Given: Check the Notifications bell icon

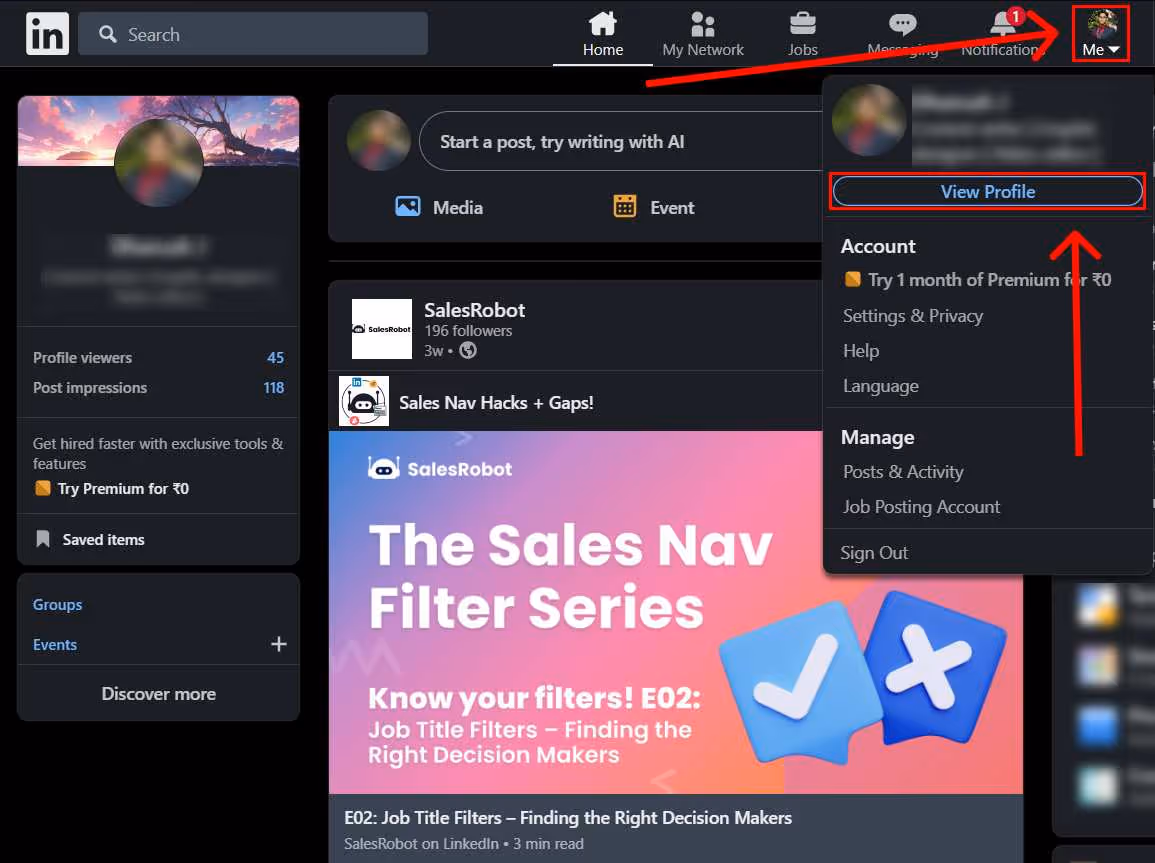Looking at the screenshot, I should 1000,25.
